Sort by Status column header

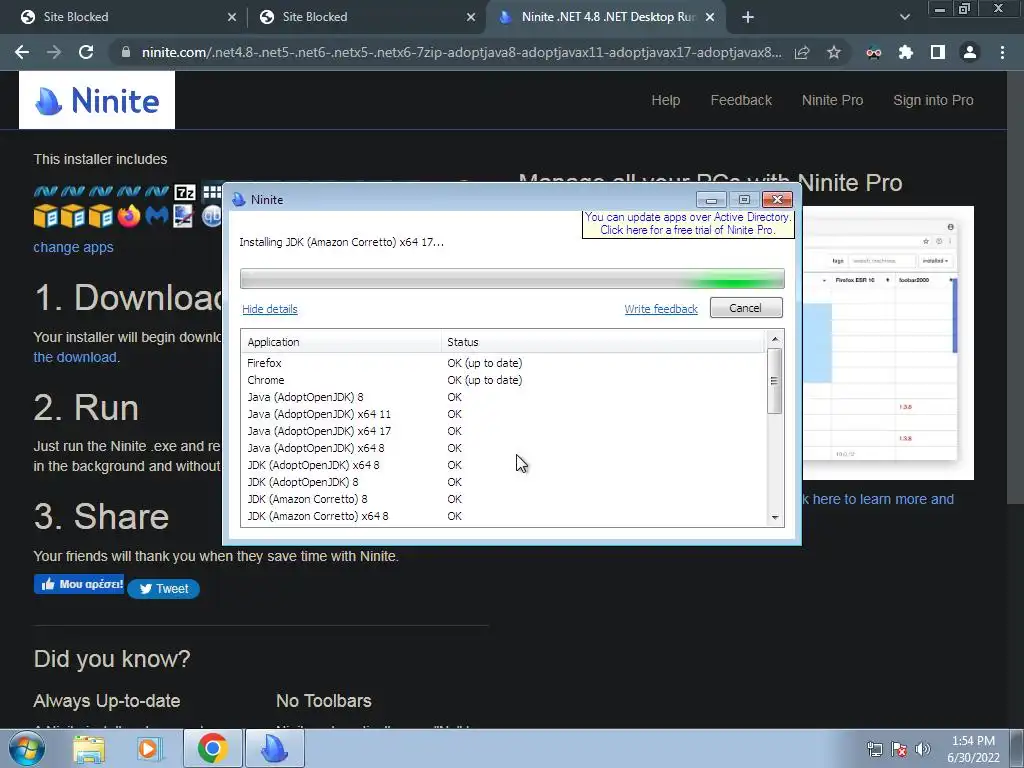click(602, 342)
